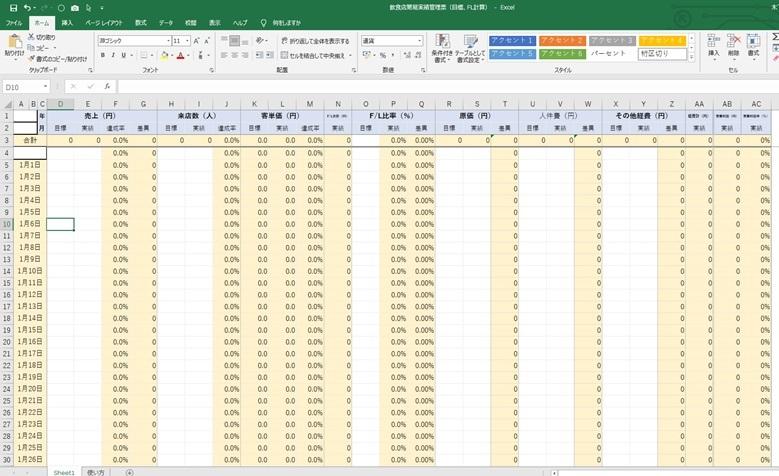Click the Insert cells (挿入) icon

click(713, 47)
